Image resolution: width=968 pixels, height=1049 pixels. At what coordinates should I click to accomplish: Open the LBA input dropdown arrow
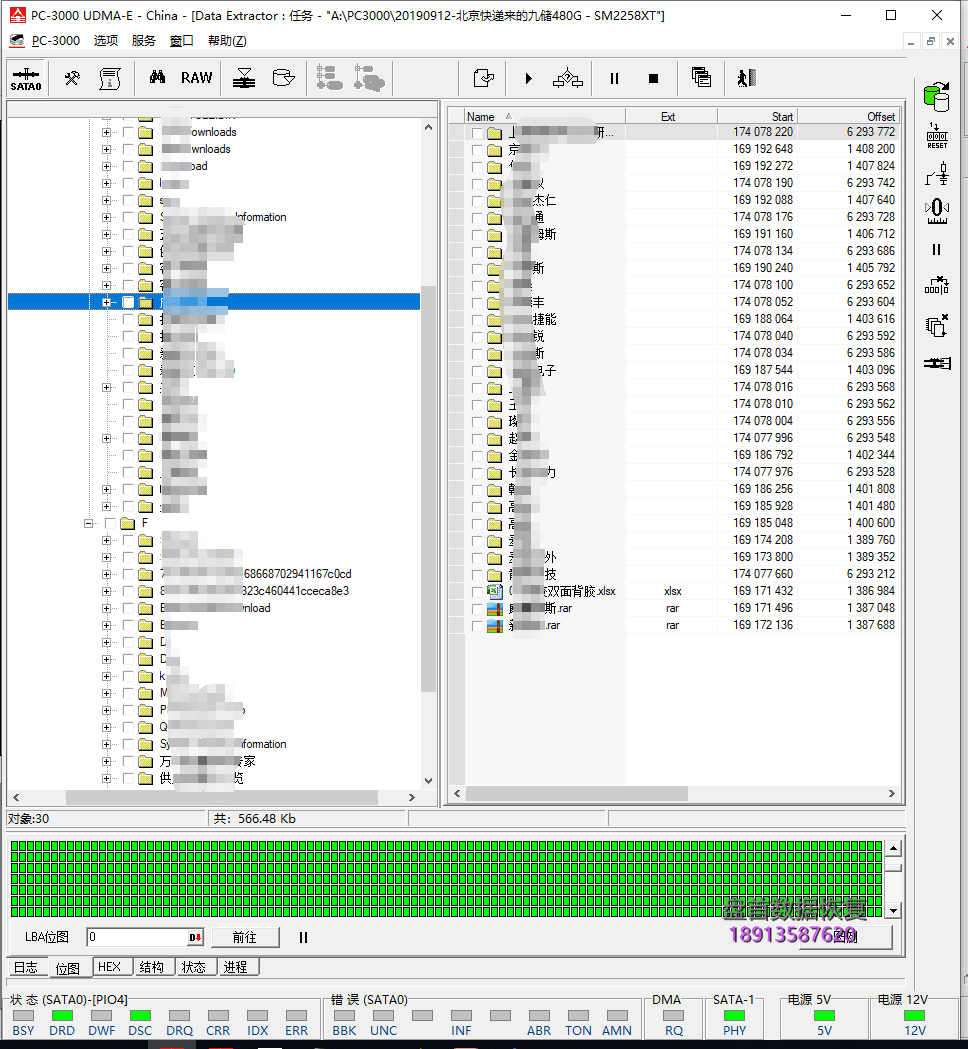coord(195,937)
